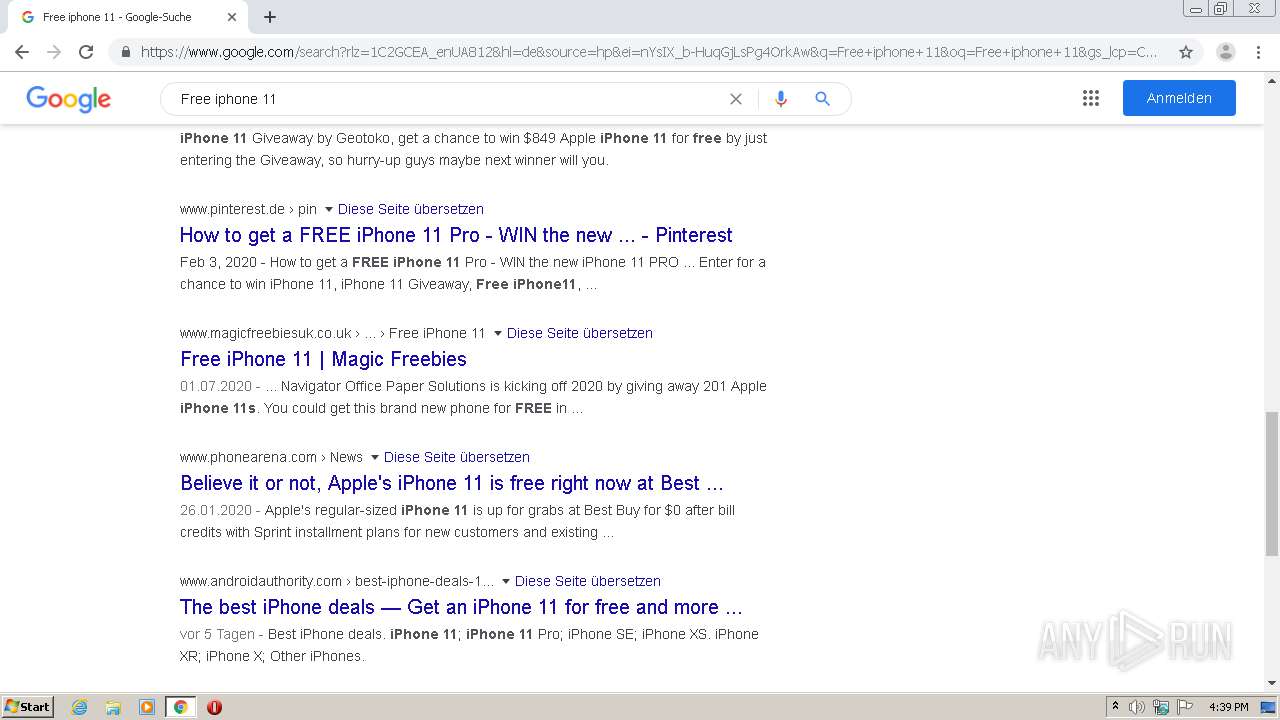The image size is (1280, 720).
Task: Expand the magicfreebiesuk result options arrow
Action: [498, 334]
